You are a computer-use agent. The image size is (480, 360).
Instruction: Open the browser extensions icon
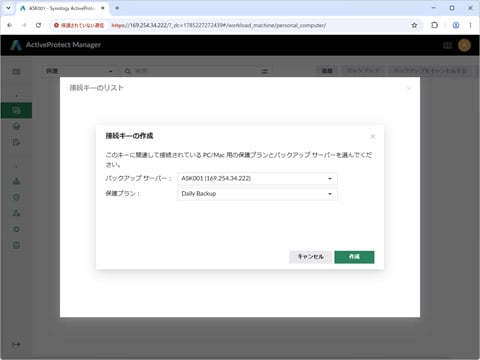[x=435, y=25]
